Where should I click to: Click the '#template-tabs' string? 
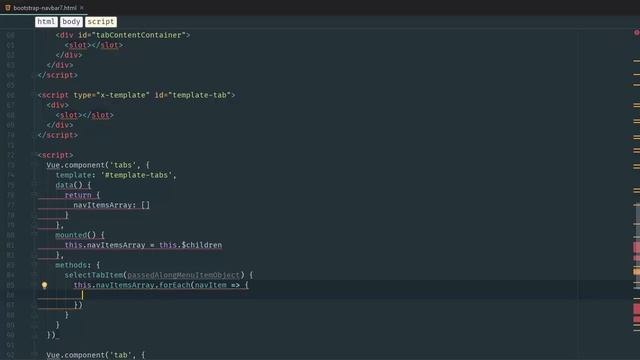136,175
